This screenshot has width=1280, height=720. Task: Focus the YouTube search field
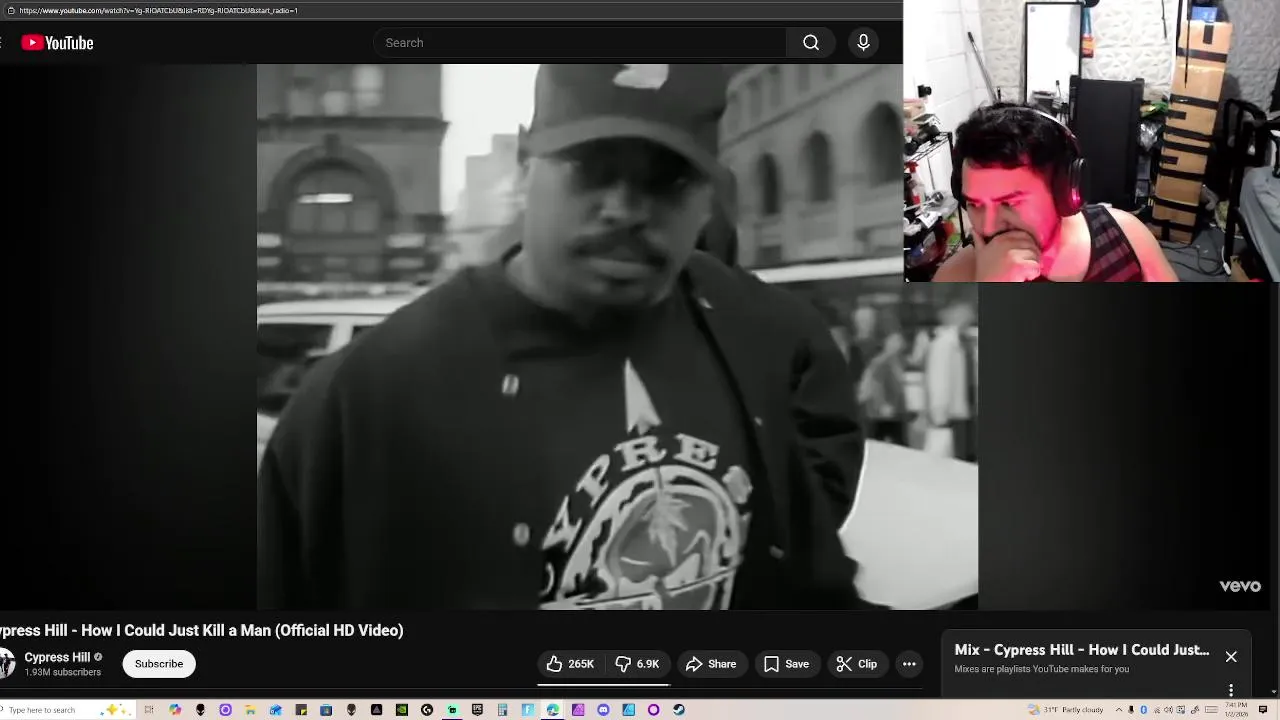click(580, 43)
